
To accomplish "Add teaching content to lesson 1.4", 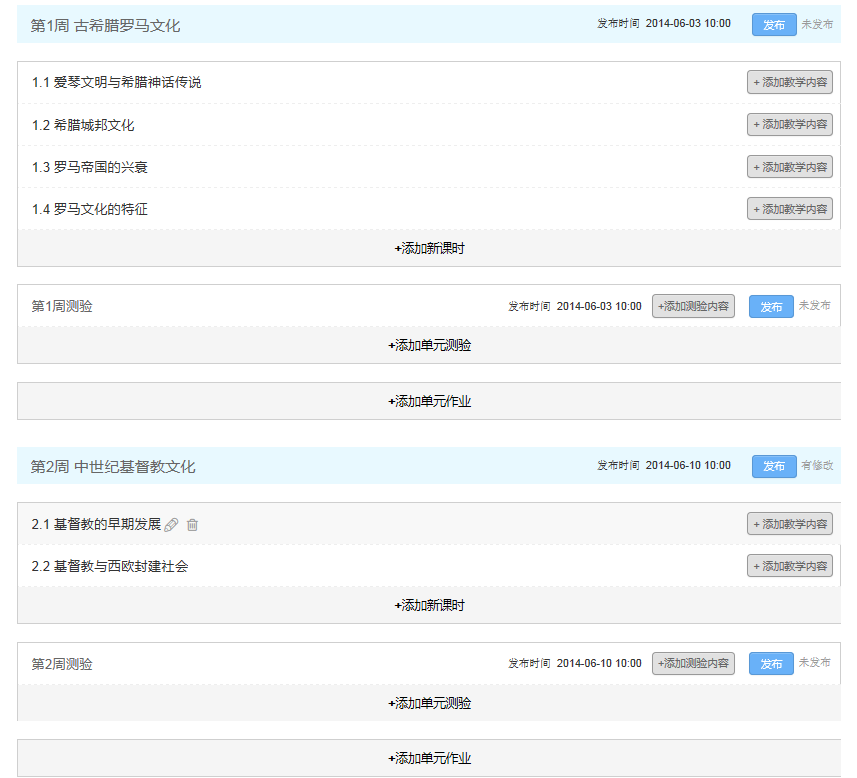I will point(790,209).
